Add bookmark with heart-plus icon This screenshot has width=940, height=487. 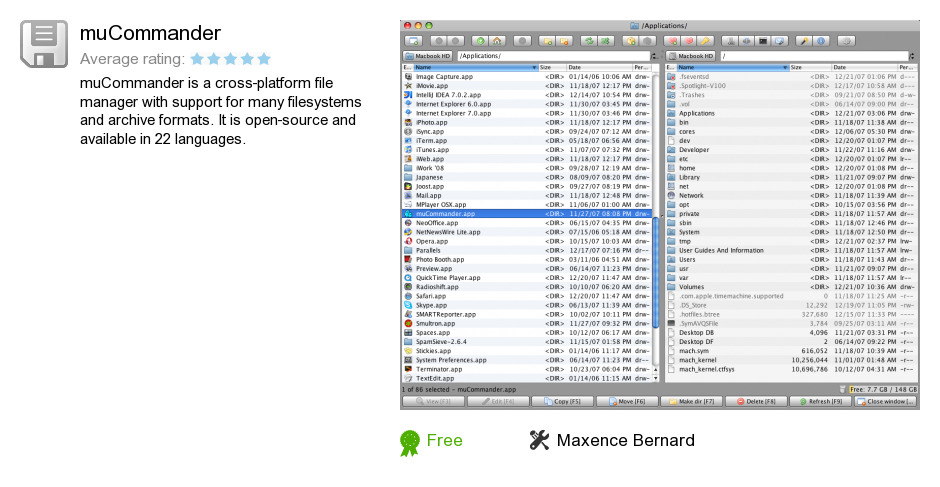tap(672, 41)
